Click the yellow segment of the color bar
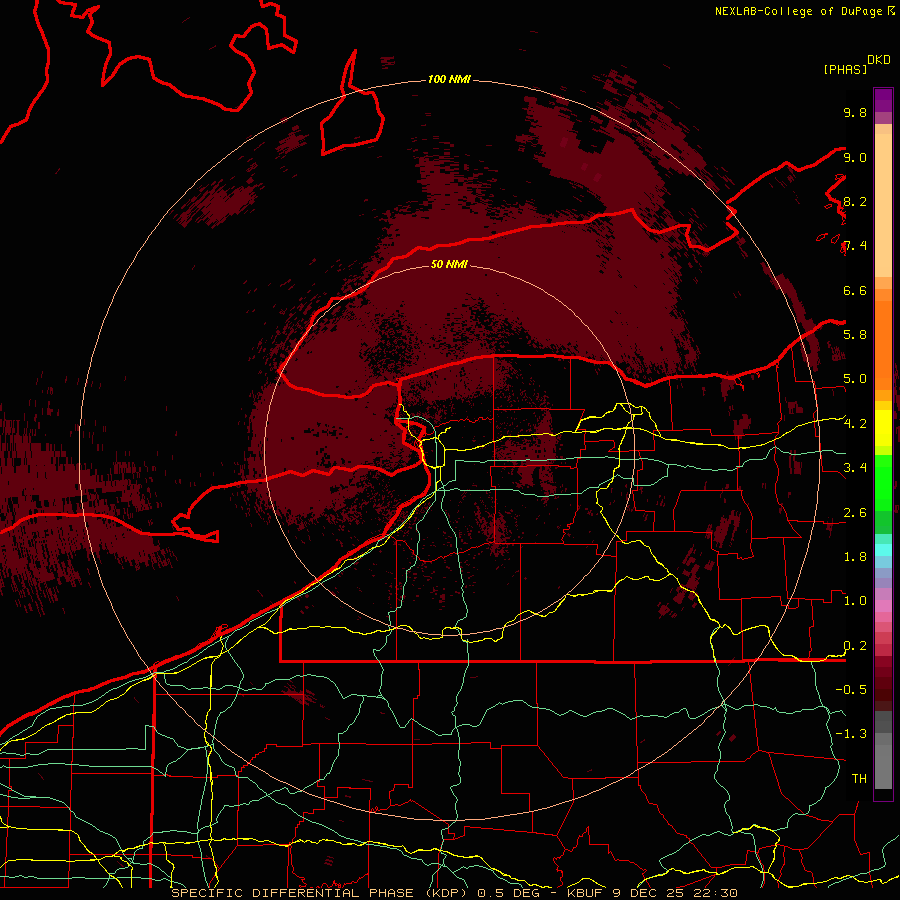900x900 pixels. pyautogui.click(x=883, y=428)
